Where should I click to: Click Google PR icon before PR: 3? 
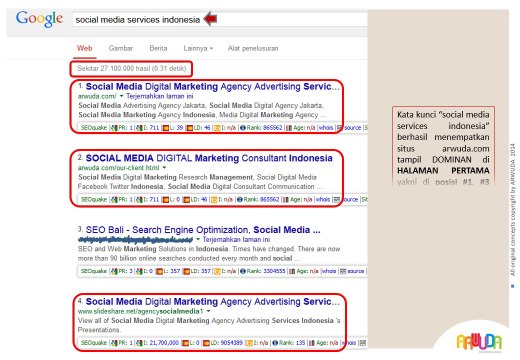tap(114, 271)
